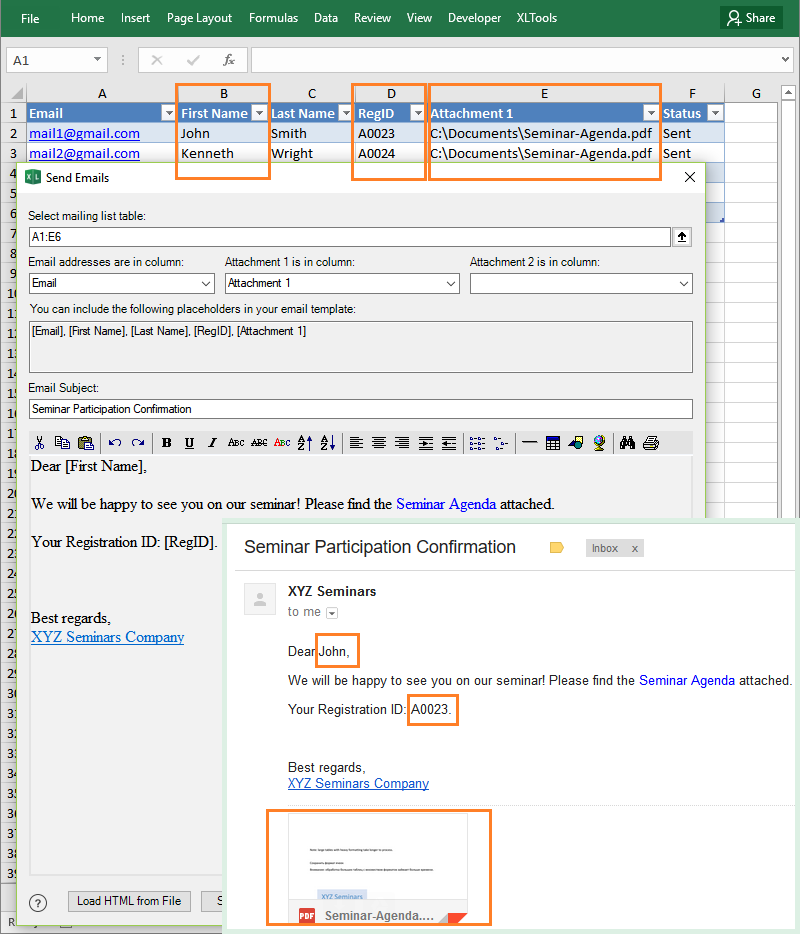Toggle the numbered list formatting

coord(478,442)
